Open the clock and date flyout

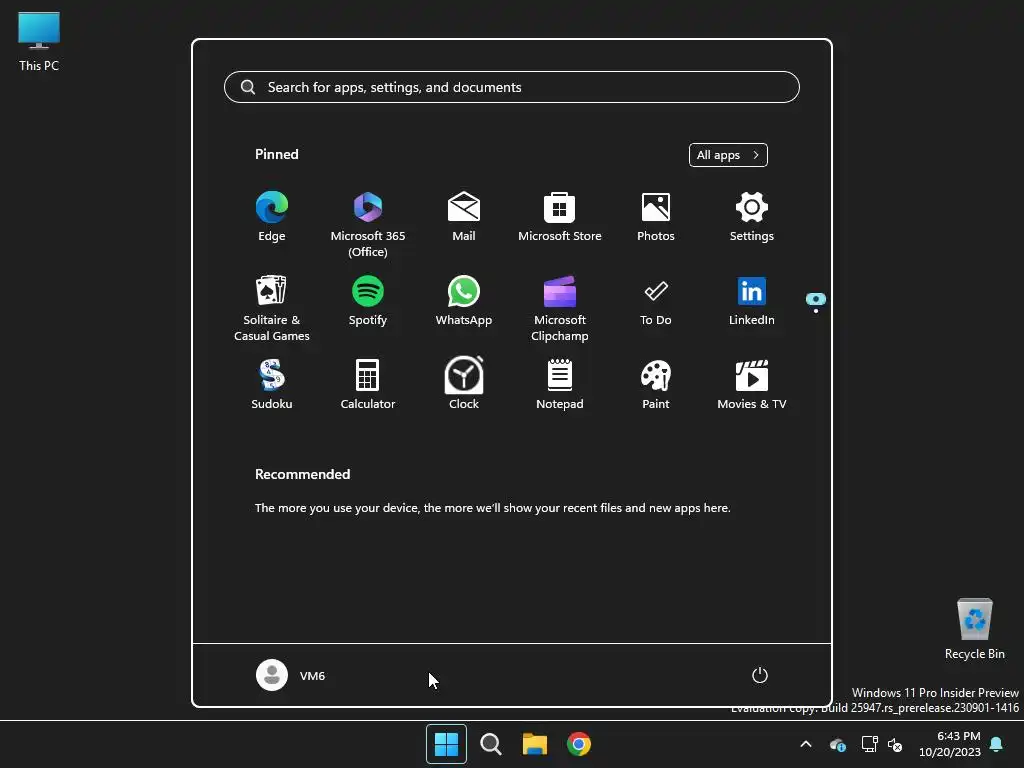[950, 744]
